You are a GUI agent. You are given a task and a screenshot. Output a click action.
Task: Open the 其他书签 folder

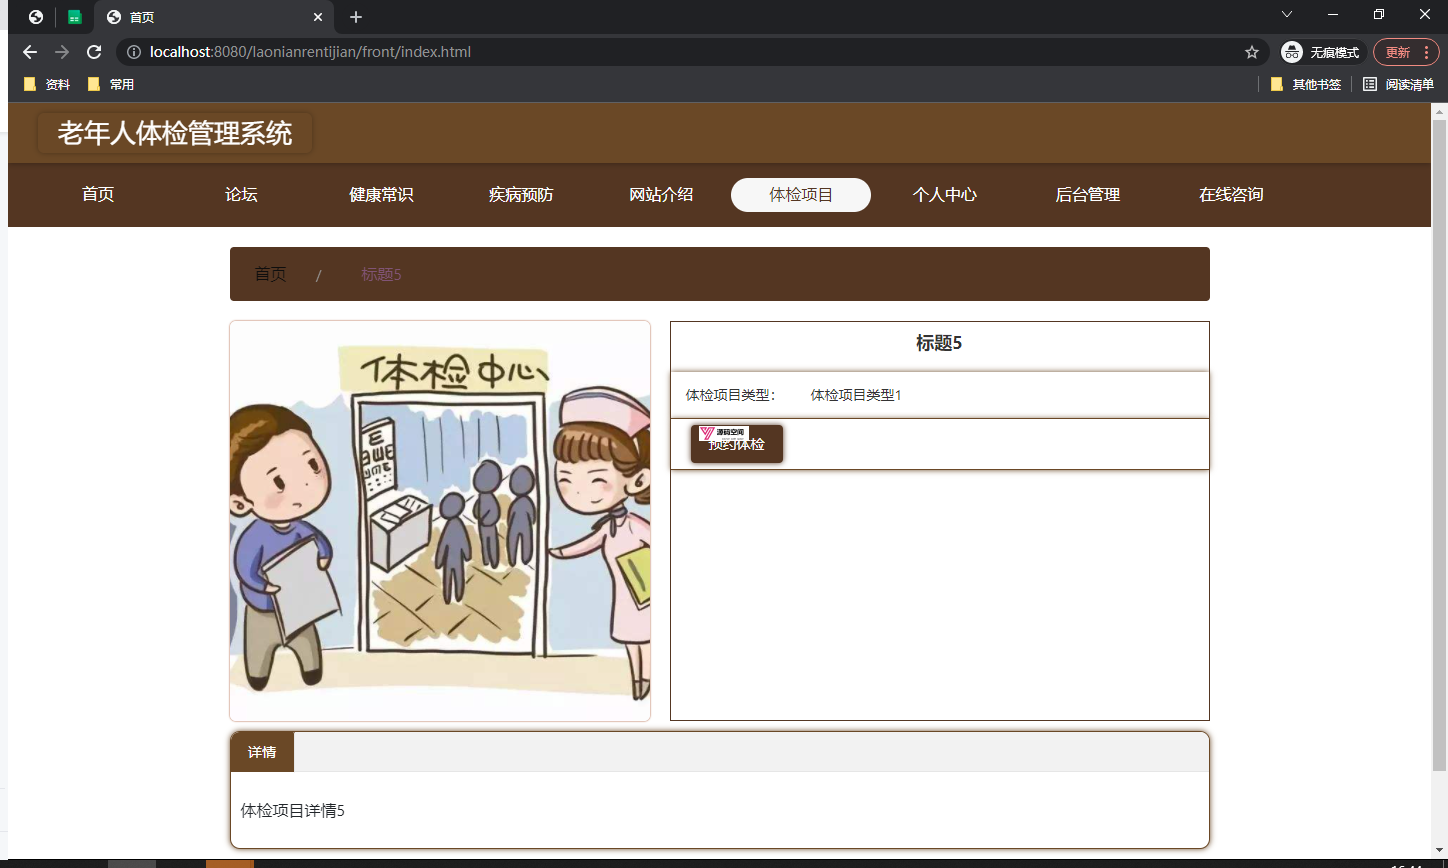1305,85
